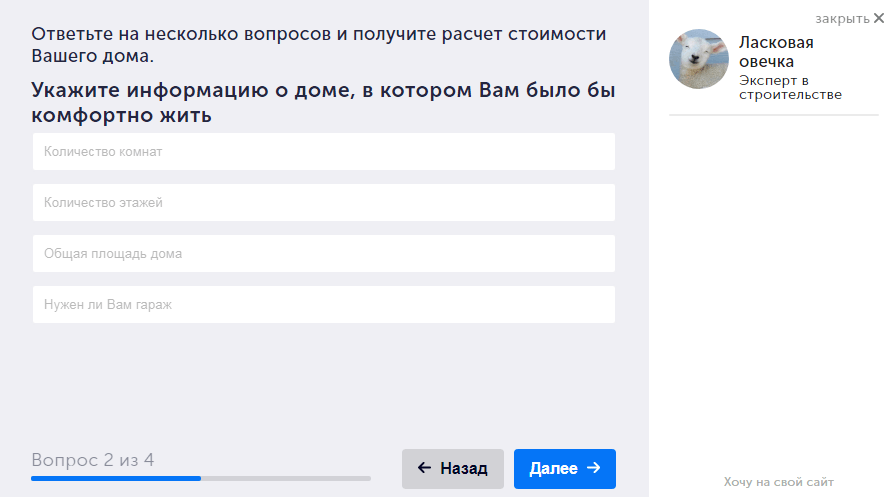Activate the Общая площадь дома field
Screen dimensions: 894x497
tap(323, 254)
